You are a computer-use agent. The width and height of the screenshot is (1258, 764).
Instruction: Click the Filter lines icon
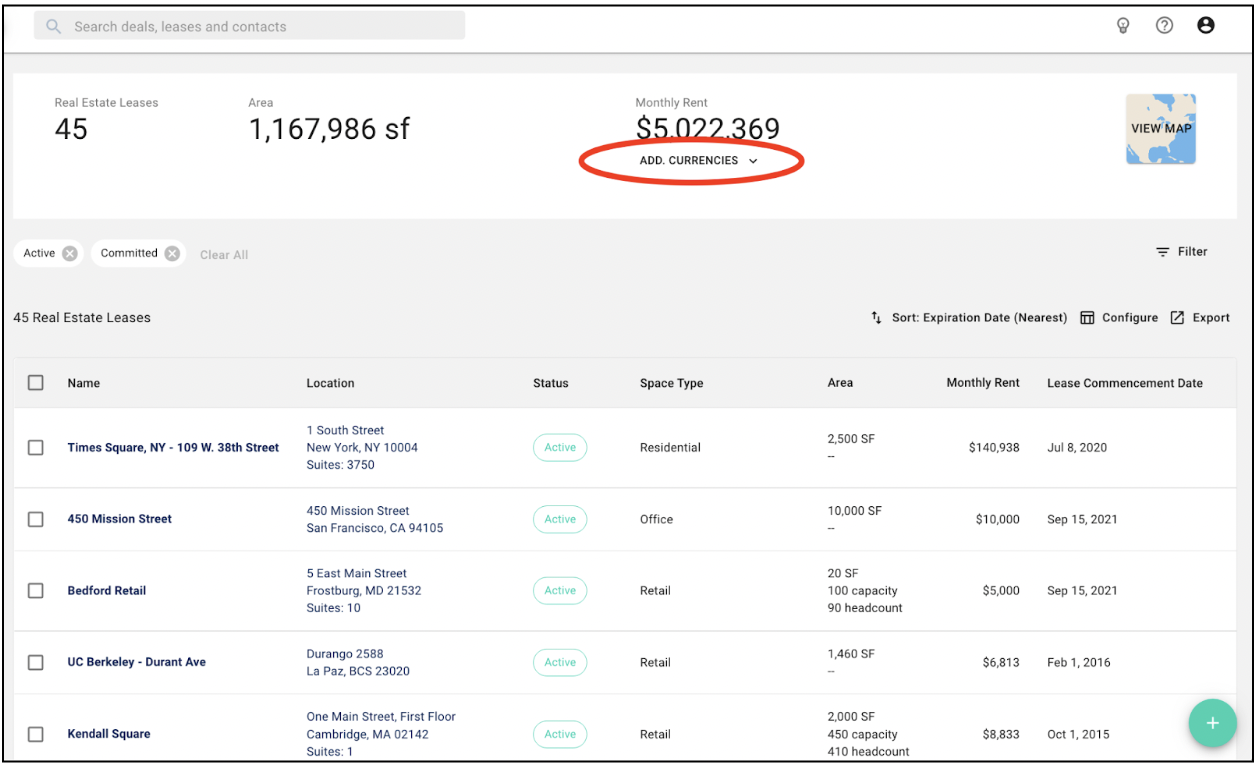[1163, 252]
